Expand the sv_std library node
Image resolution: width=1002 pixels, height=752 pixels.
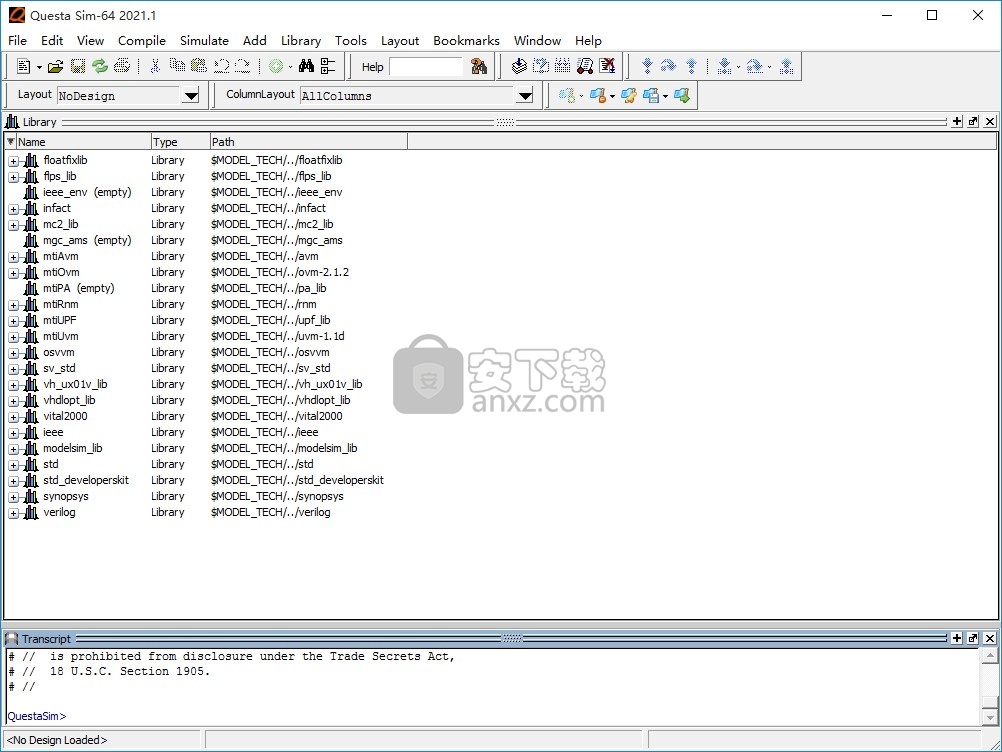(x=13, y=369)
